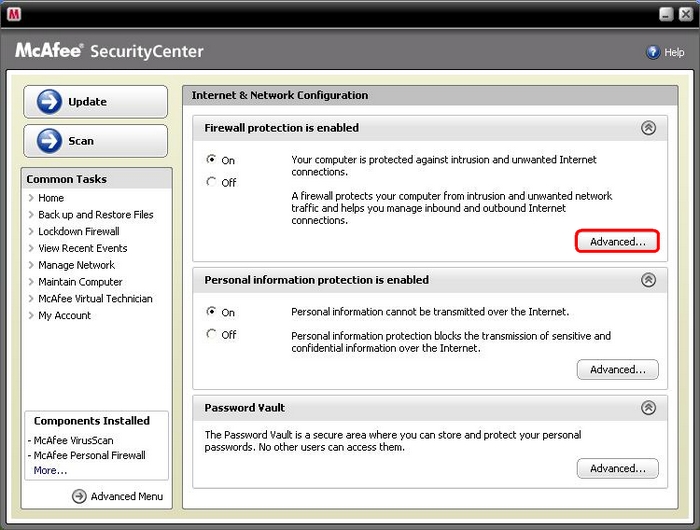Click the chevron next to View Recent Events
Image resolution: width=700 pixels, height=530 pixels.
point(31,248)
